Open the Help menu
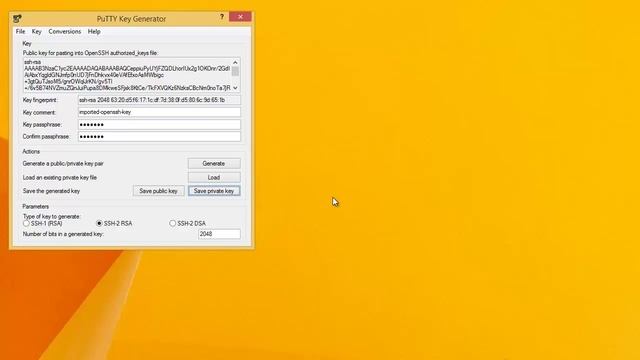 coord(94,31)
